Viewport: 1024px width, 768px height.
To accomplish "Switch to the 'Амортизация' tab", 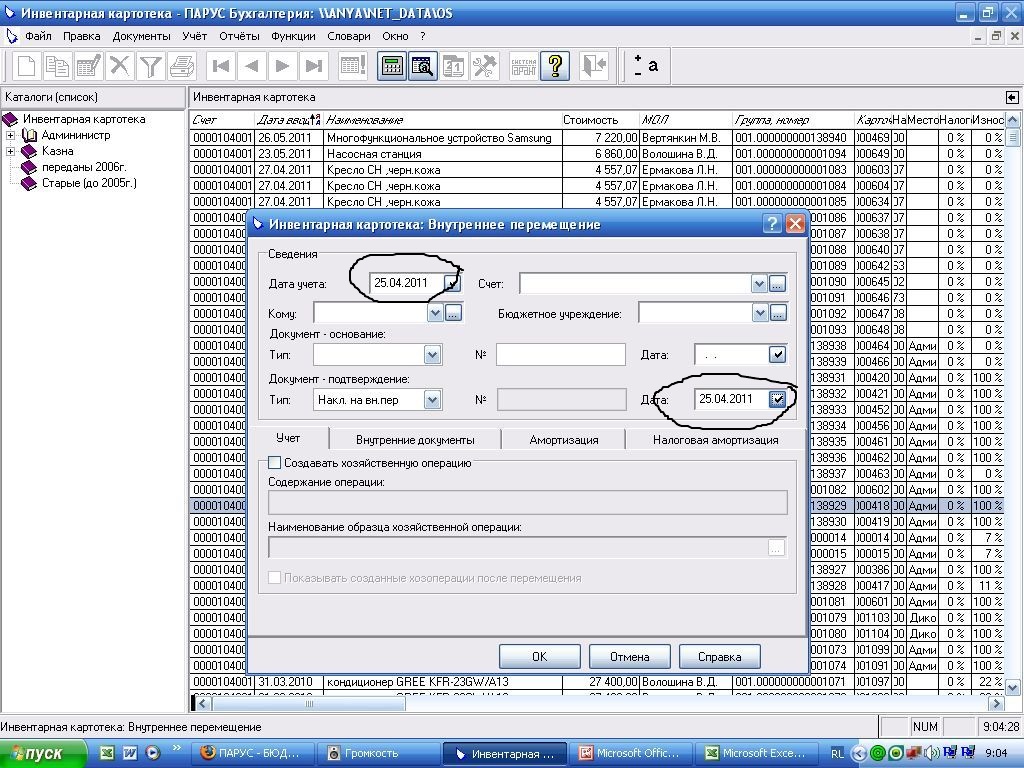I will tap(563, 439).
